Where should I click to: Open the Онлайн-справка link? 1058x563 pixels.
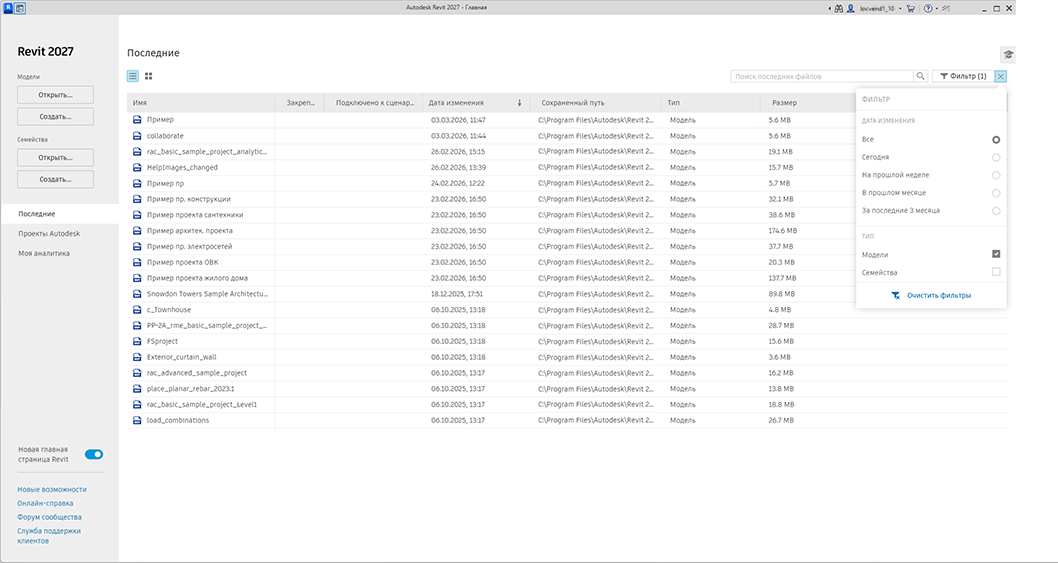pos(45,503)
